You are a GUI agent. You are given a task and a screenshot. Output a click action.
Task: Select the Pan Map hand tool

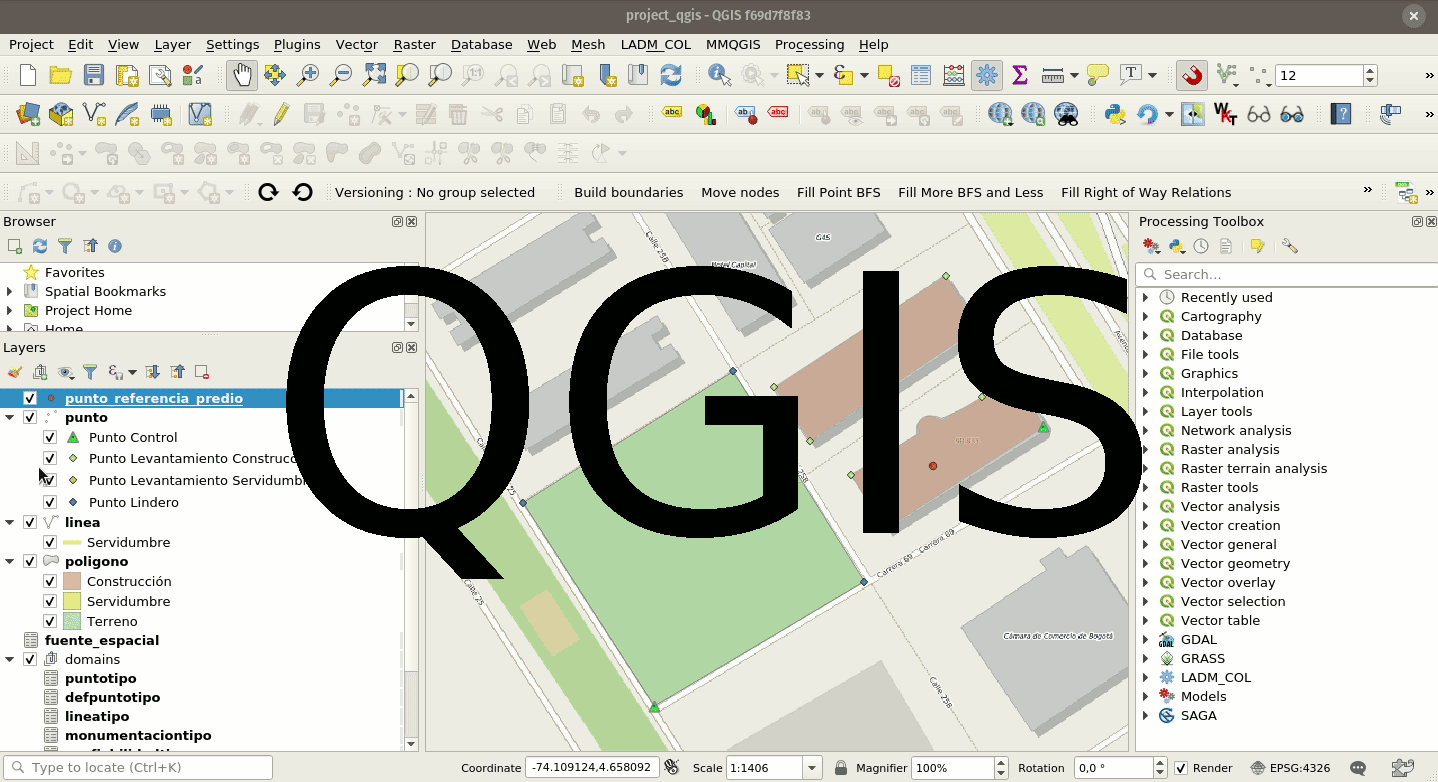[x=241, y=75]
